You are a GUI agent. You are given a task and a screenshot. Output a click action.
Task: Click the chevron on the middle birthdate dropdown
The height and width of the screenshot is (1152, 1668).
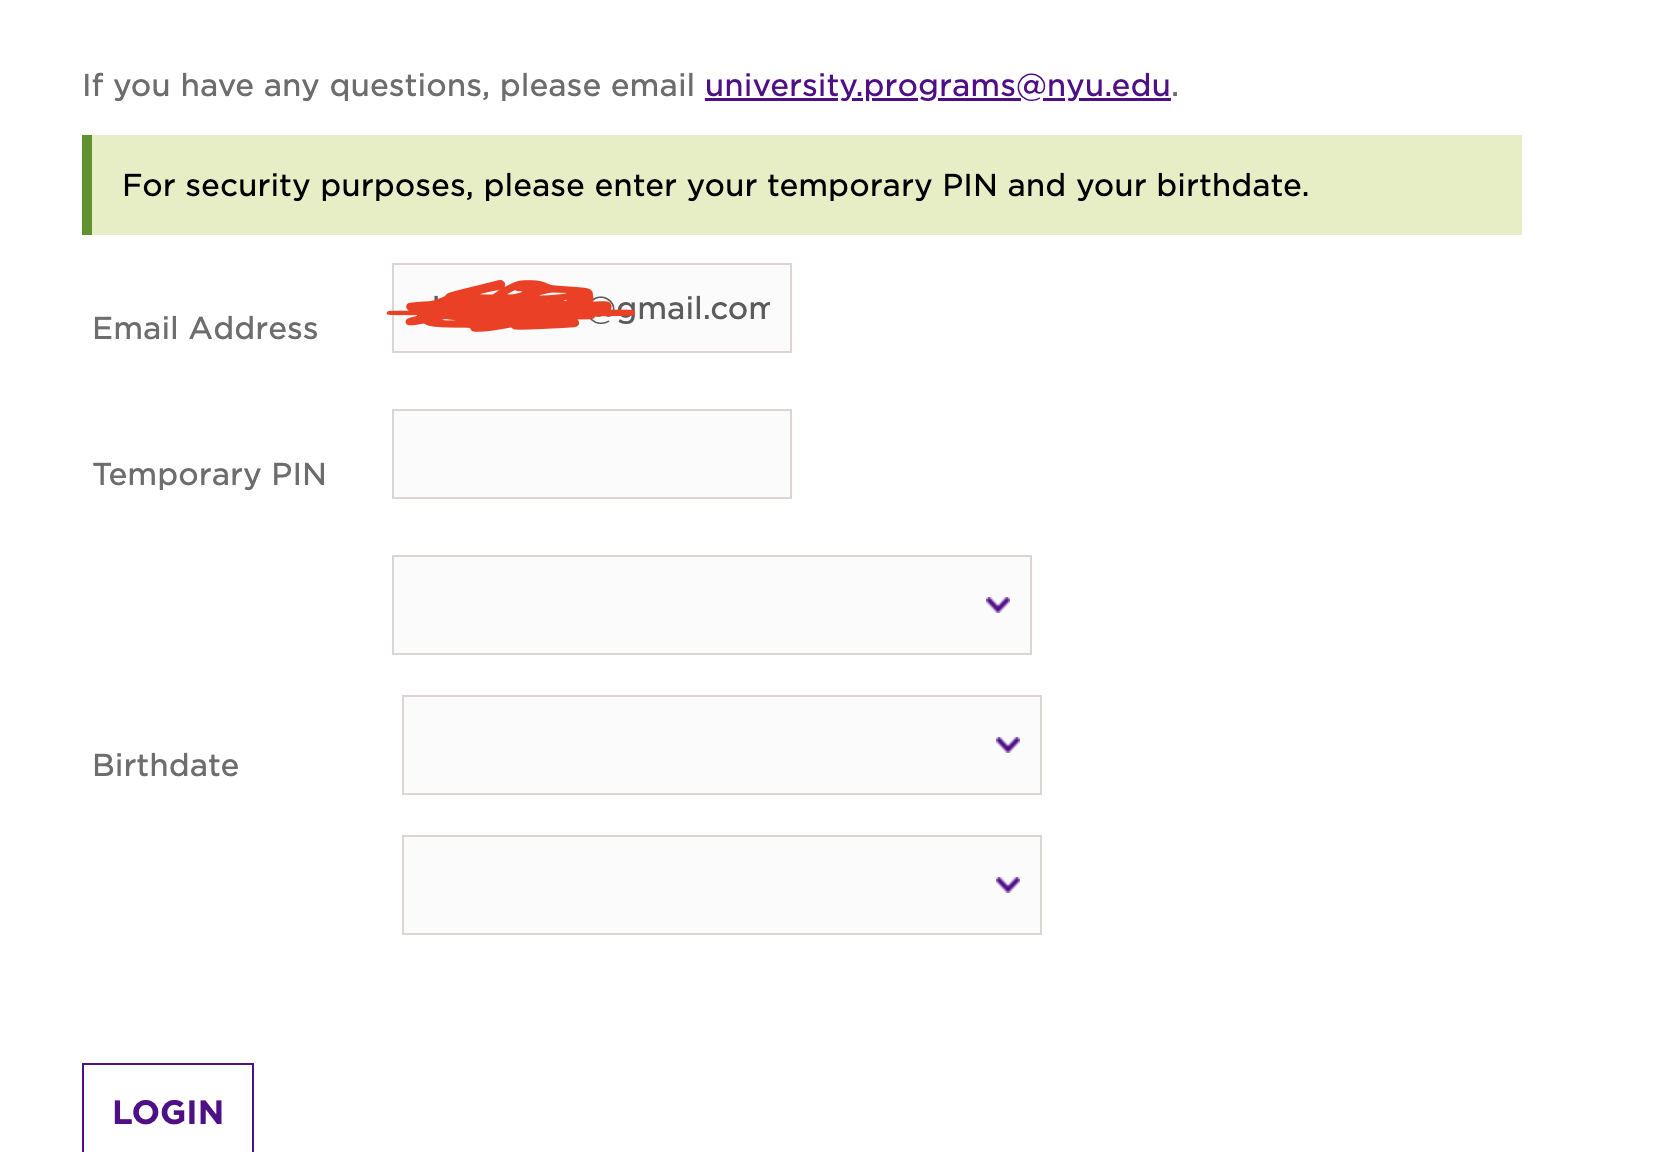[x=1007, y=744]
